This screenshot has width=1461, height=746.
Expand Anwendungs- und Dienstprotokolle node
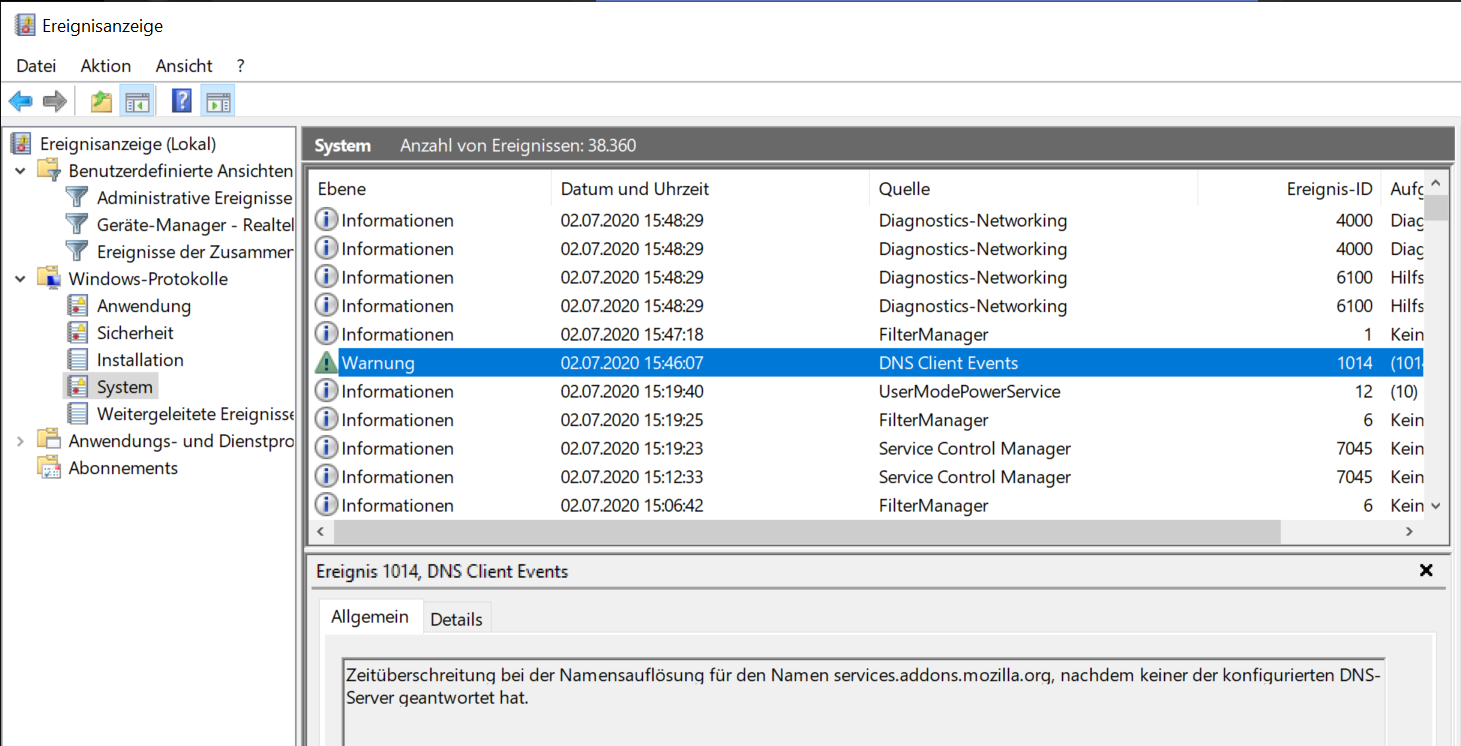(x=21, y=441)
